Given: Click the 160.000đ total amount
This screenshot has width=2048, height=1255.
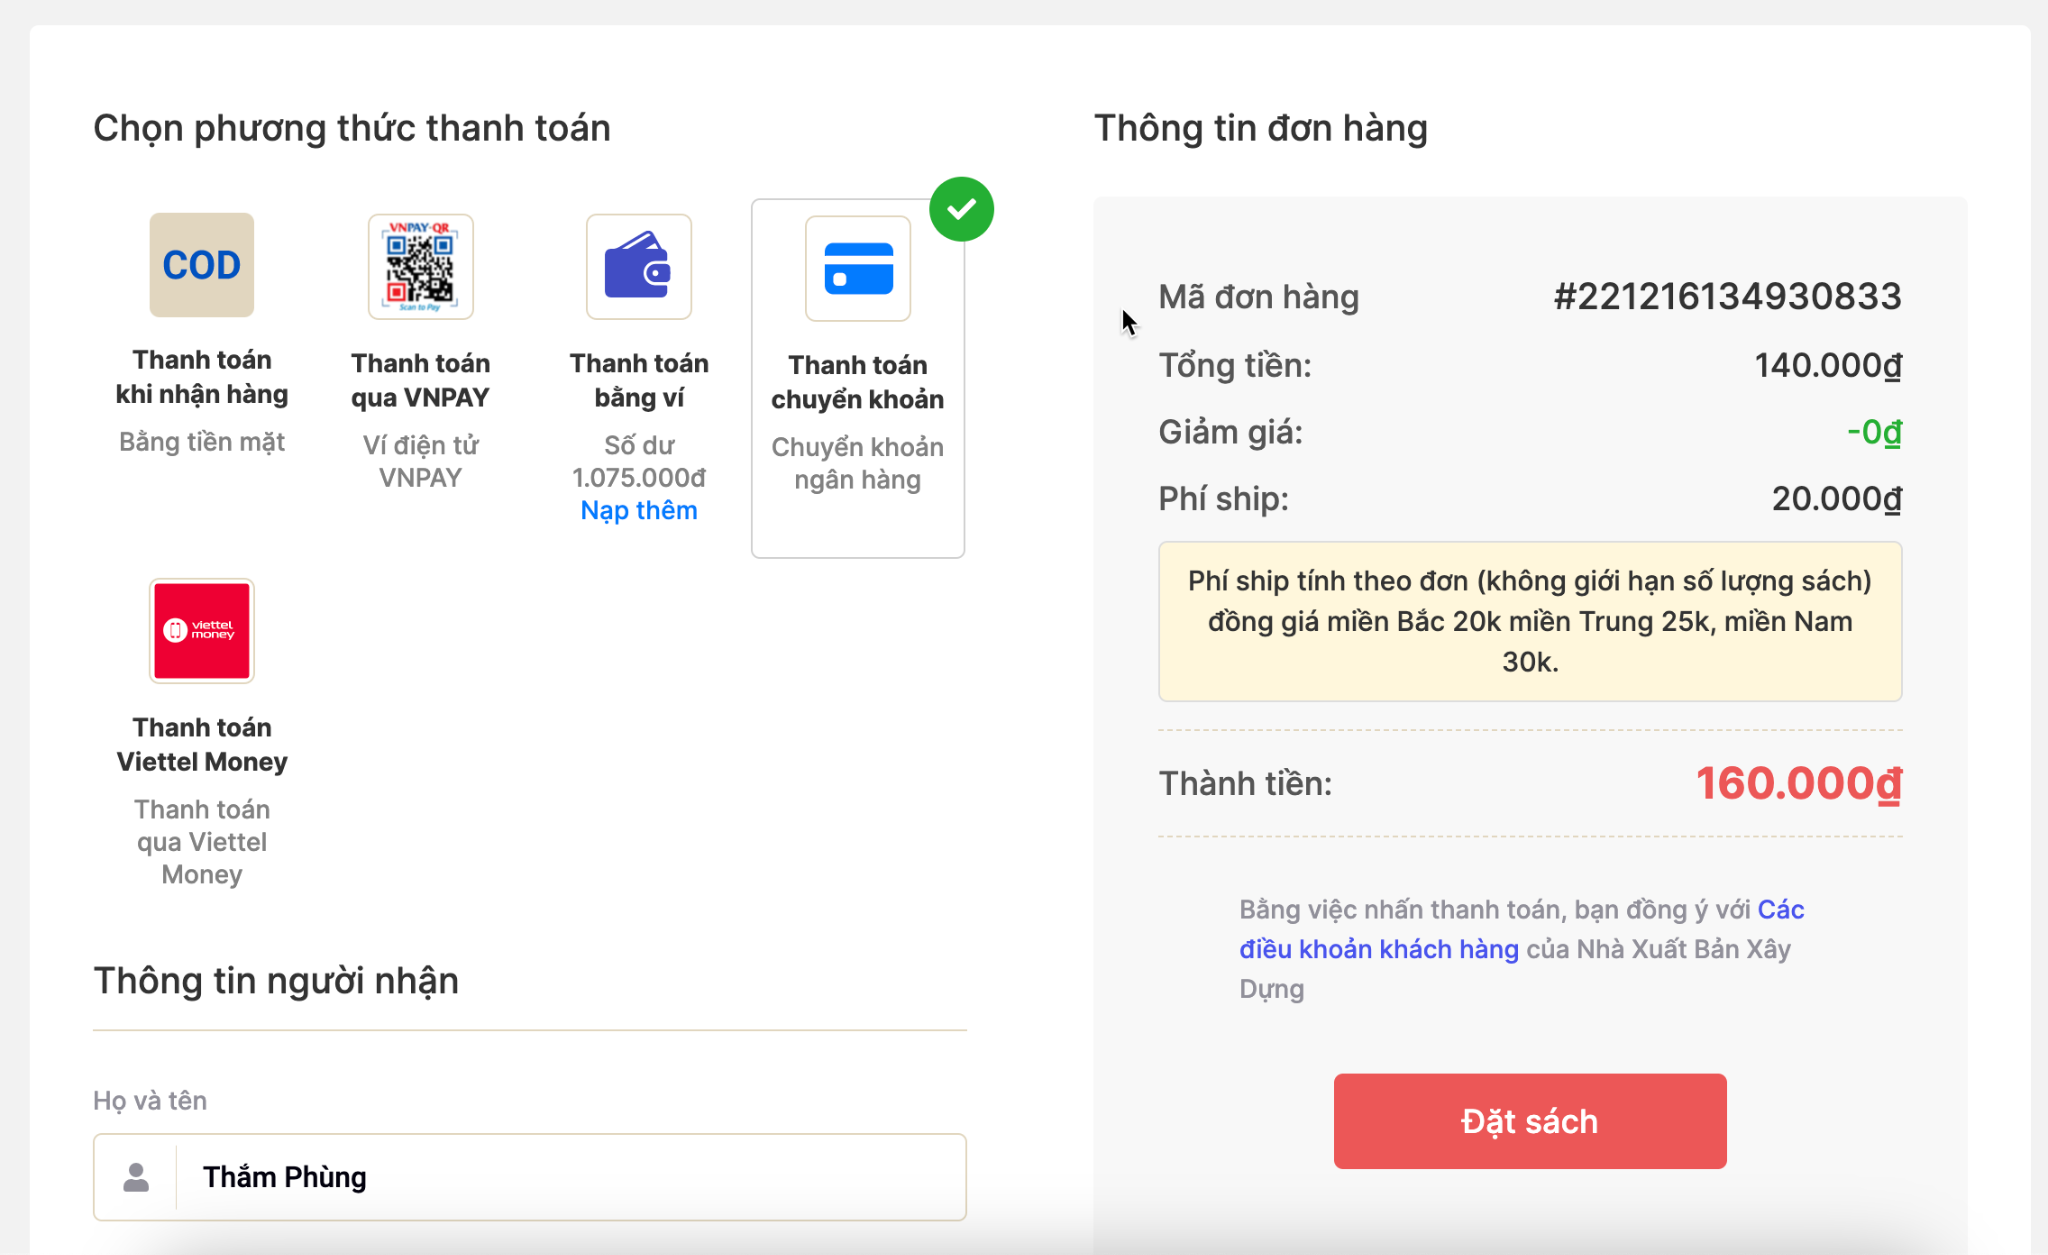Looking at the screenshot, I should coord(1799,783).
